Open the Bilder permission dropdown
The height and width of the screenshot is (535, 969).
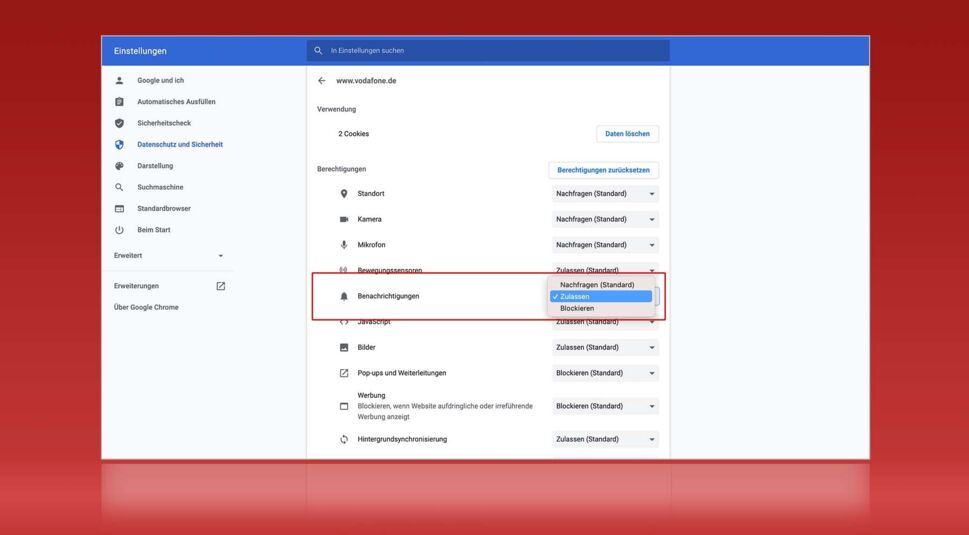pos(605,348)
